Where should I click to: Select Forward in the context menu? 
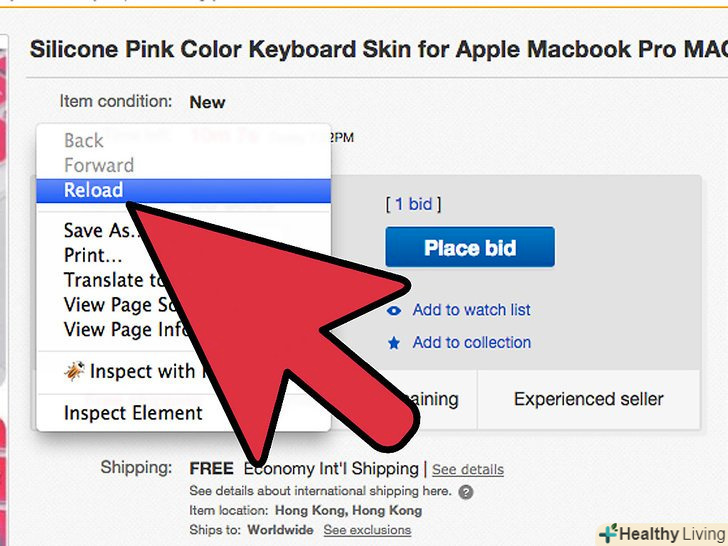98,165
